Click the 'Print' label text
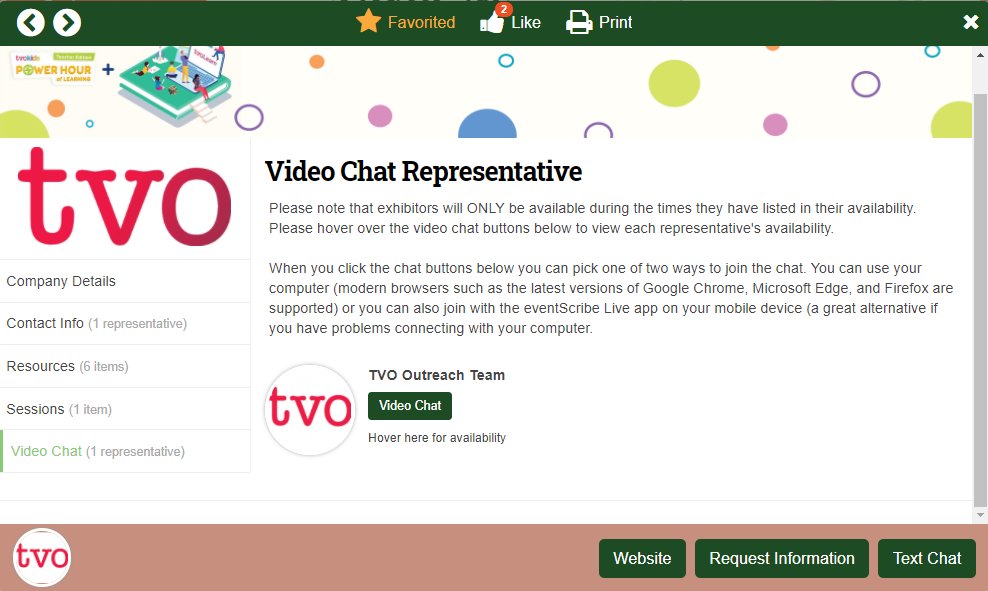This screenshot has height=591, width=988. pos(615,23)
